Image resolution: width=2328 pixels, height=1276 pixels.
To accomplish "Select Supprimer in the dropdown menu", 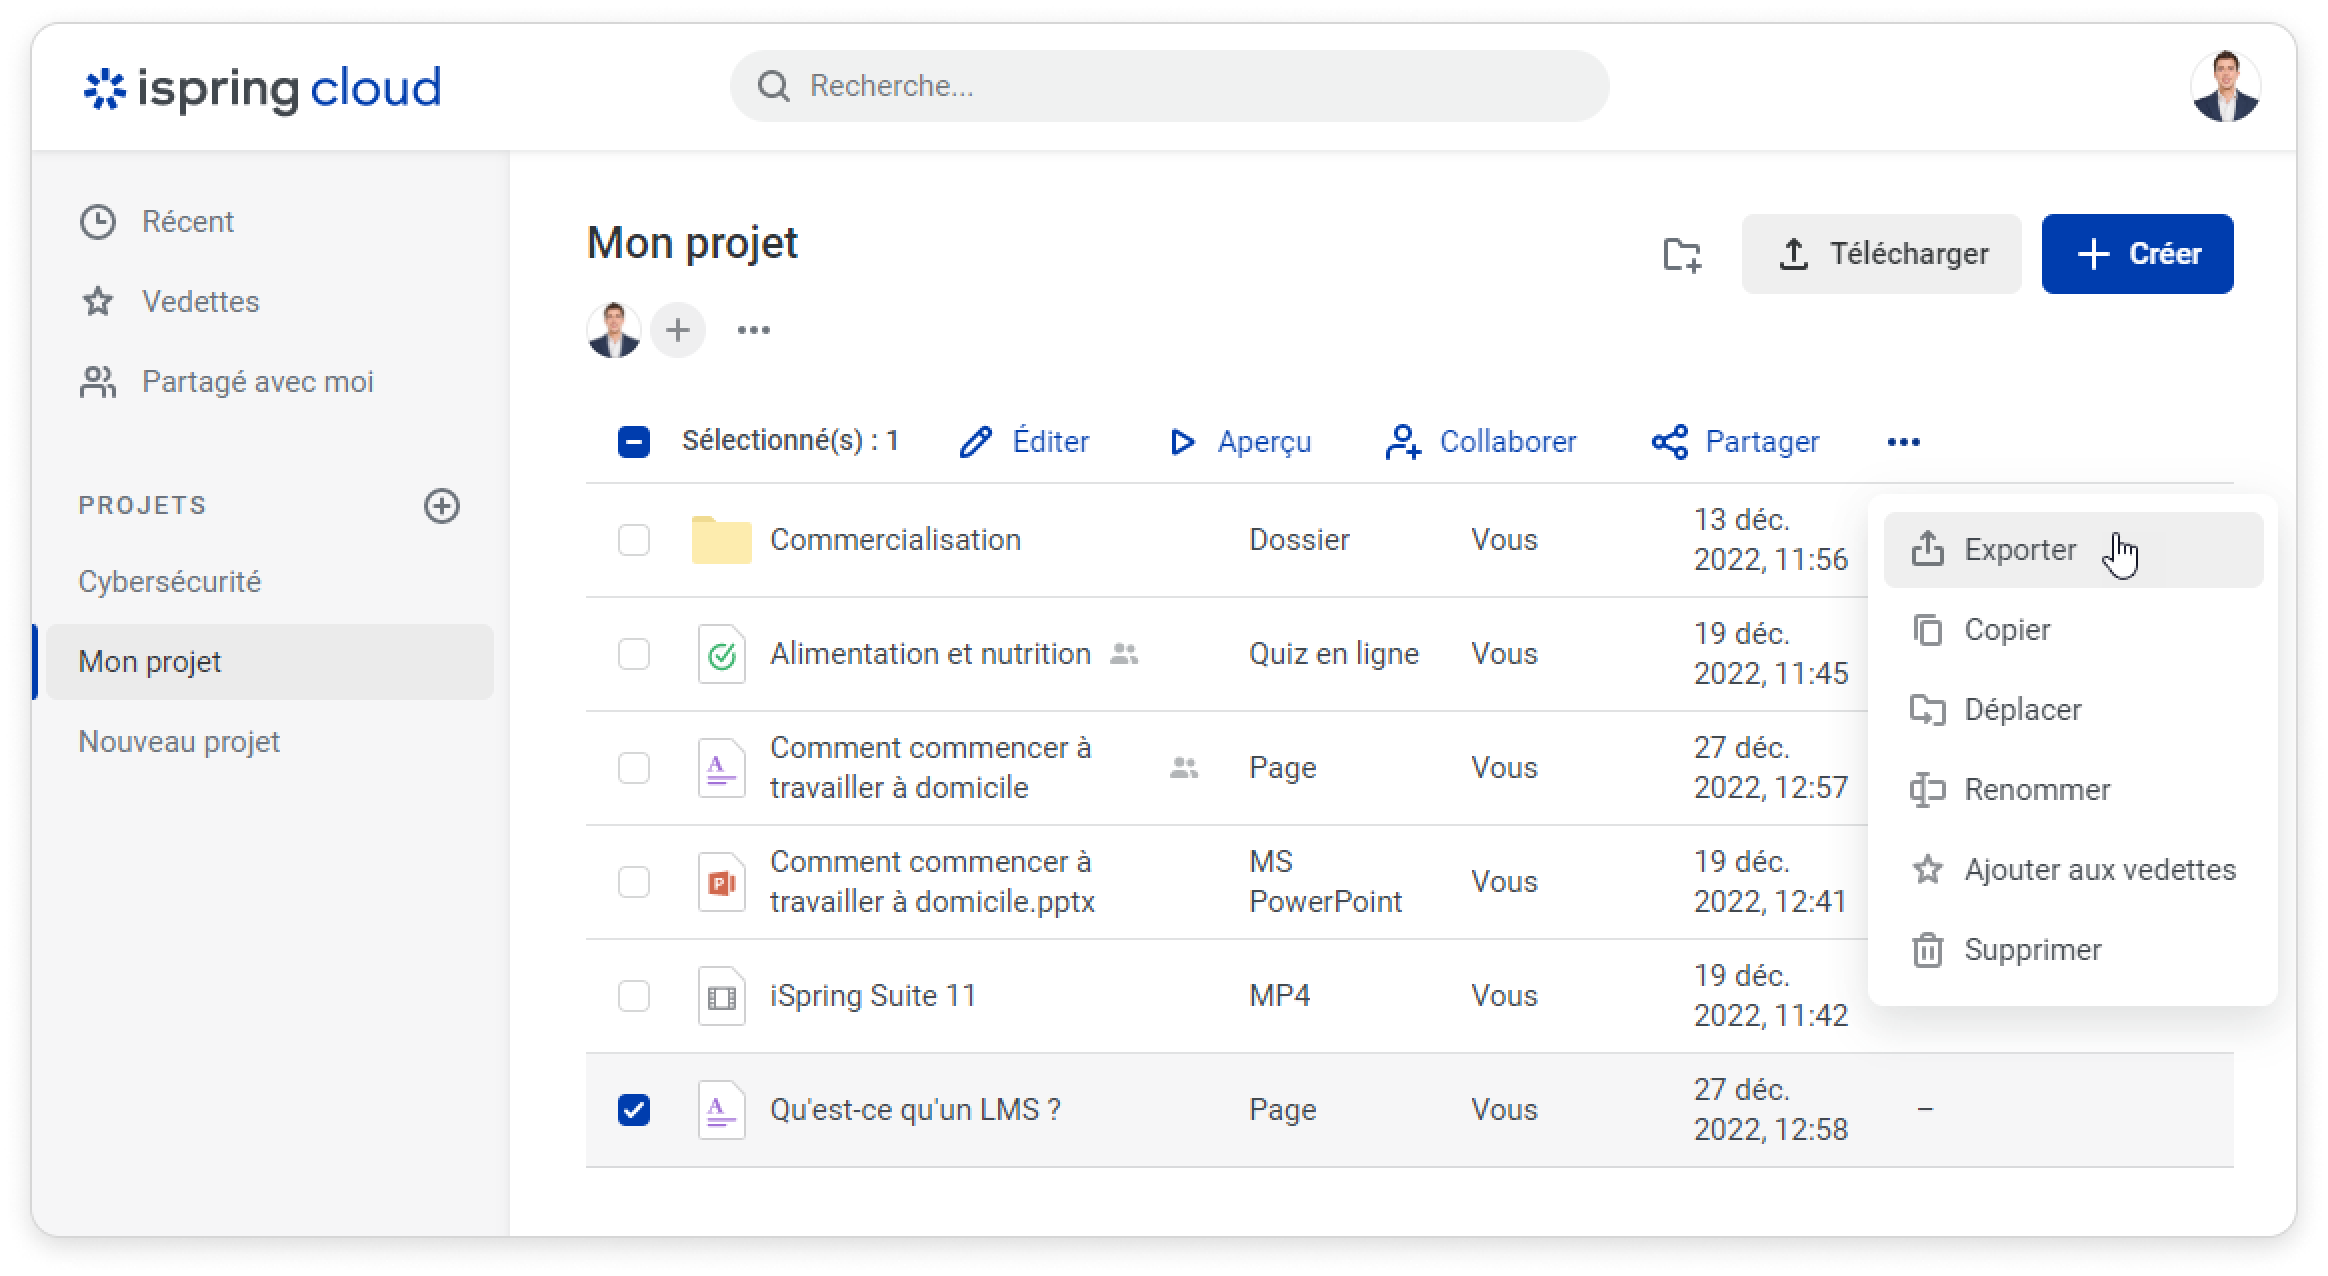I will click(x=2032, y=950).
